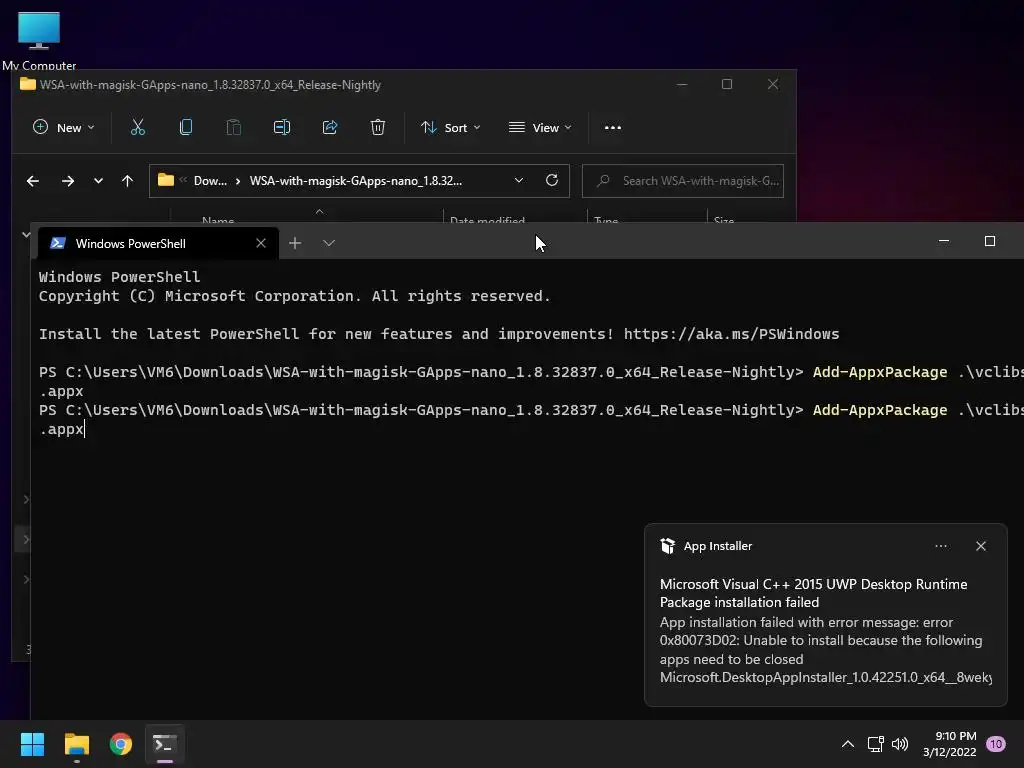Click the Search WSA-with-magisk search box
The width and height of the screenshot is (1024, 768).
(x=683, y=181)
